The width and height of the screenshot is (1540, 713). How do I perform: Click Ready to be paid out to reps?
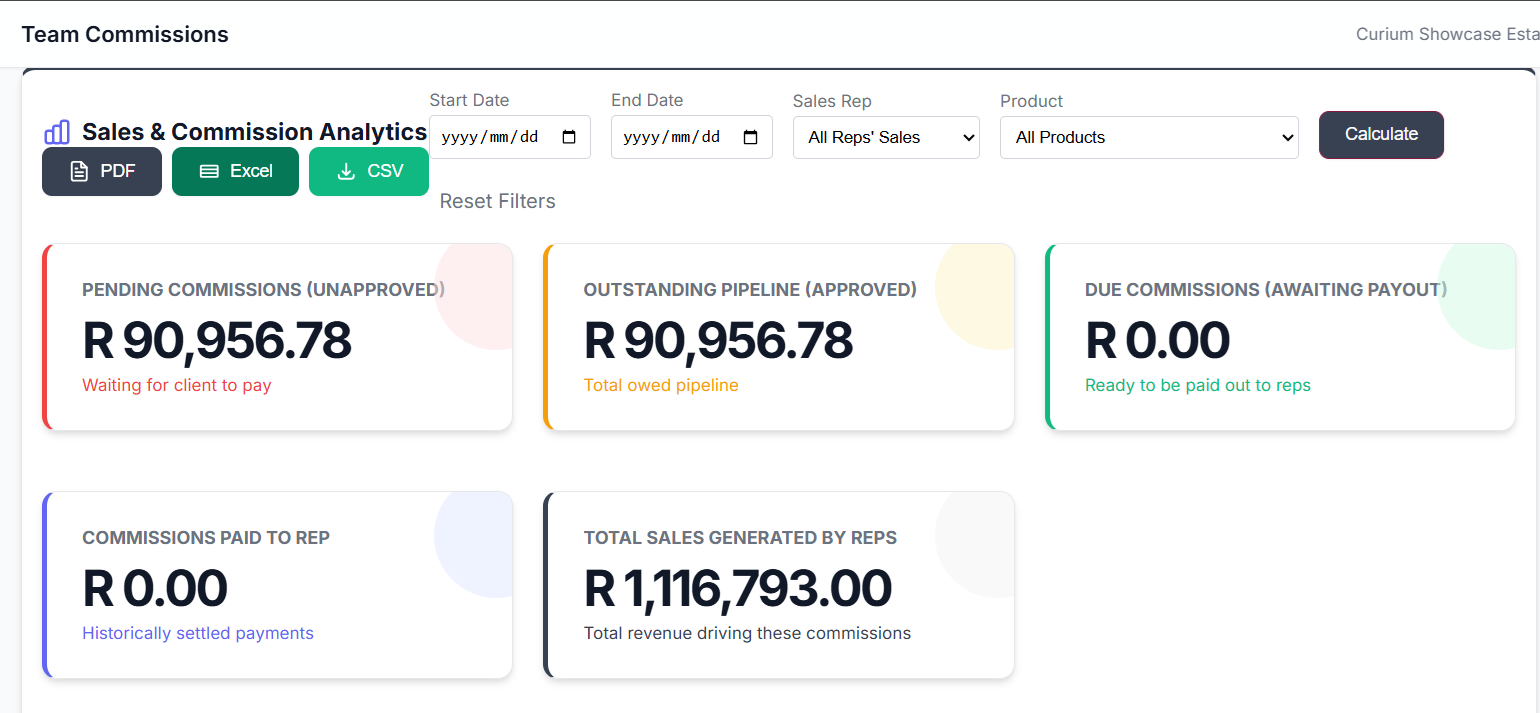point(1198,385)
